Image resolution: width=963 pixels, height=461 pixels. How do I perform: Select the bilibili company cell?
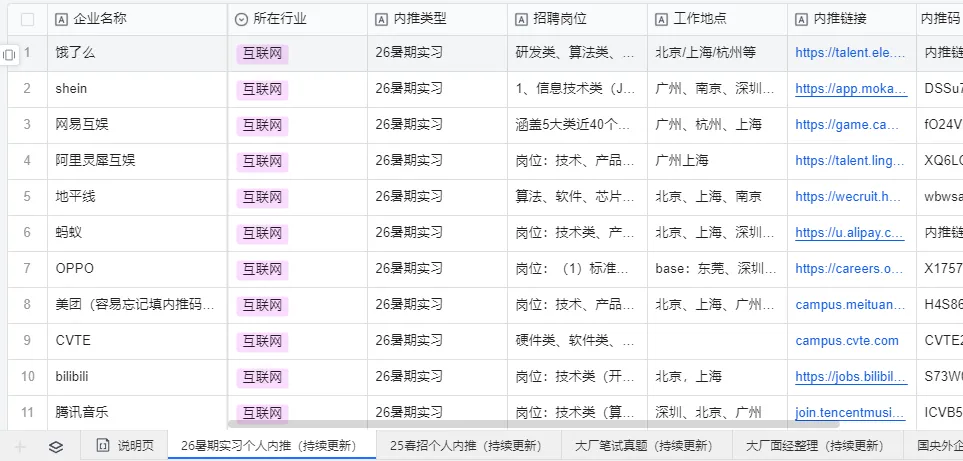(137, 378)
